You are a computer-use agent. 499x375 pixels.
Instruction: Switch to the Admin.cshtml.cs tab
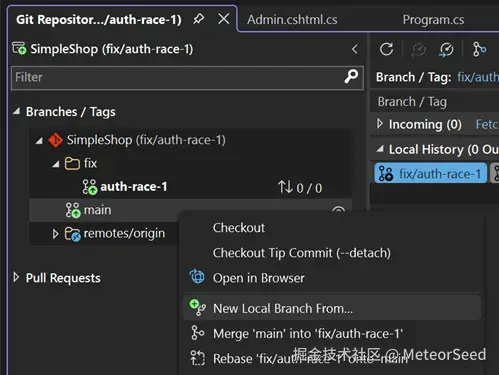pyautogui.click(x=292, y=20)
